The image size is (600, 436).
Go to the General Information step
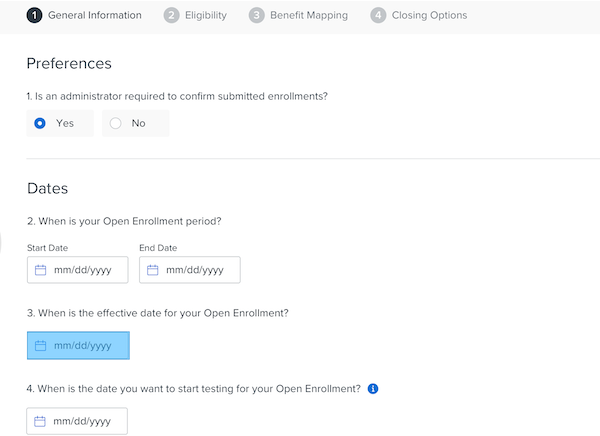tap(95, 16)
